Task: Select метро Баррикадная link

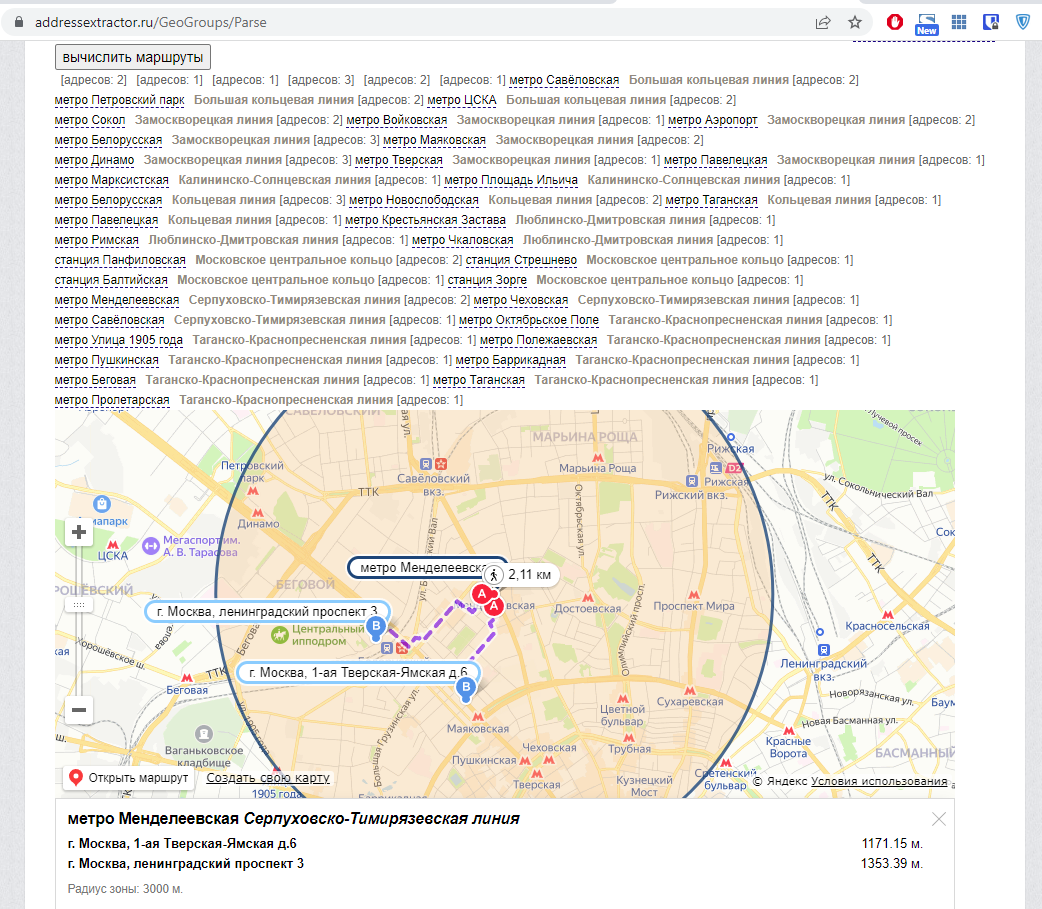Action: coord(510,359)
